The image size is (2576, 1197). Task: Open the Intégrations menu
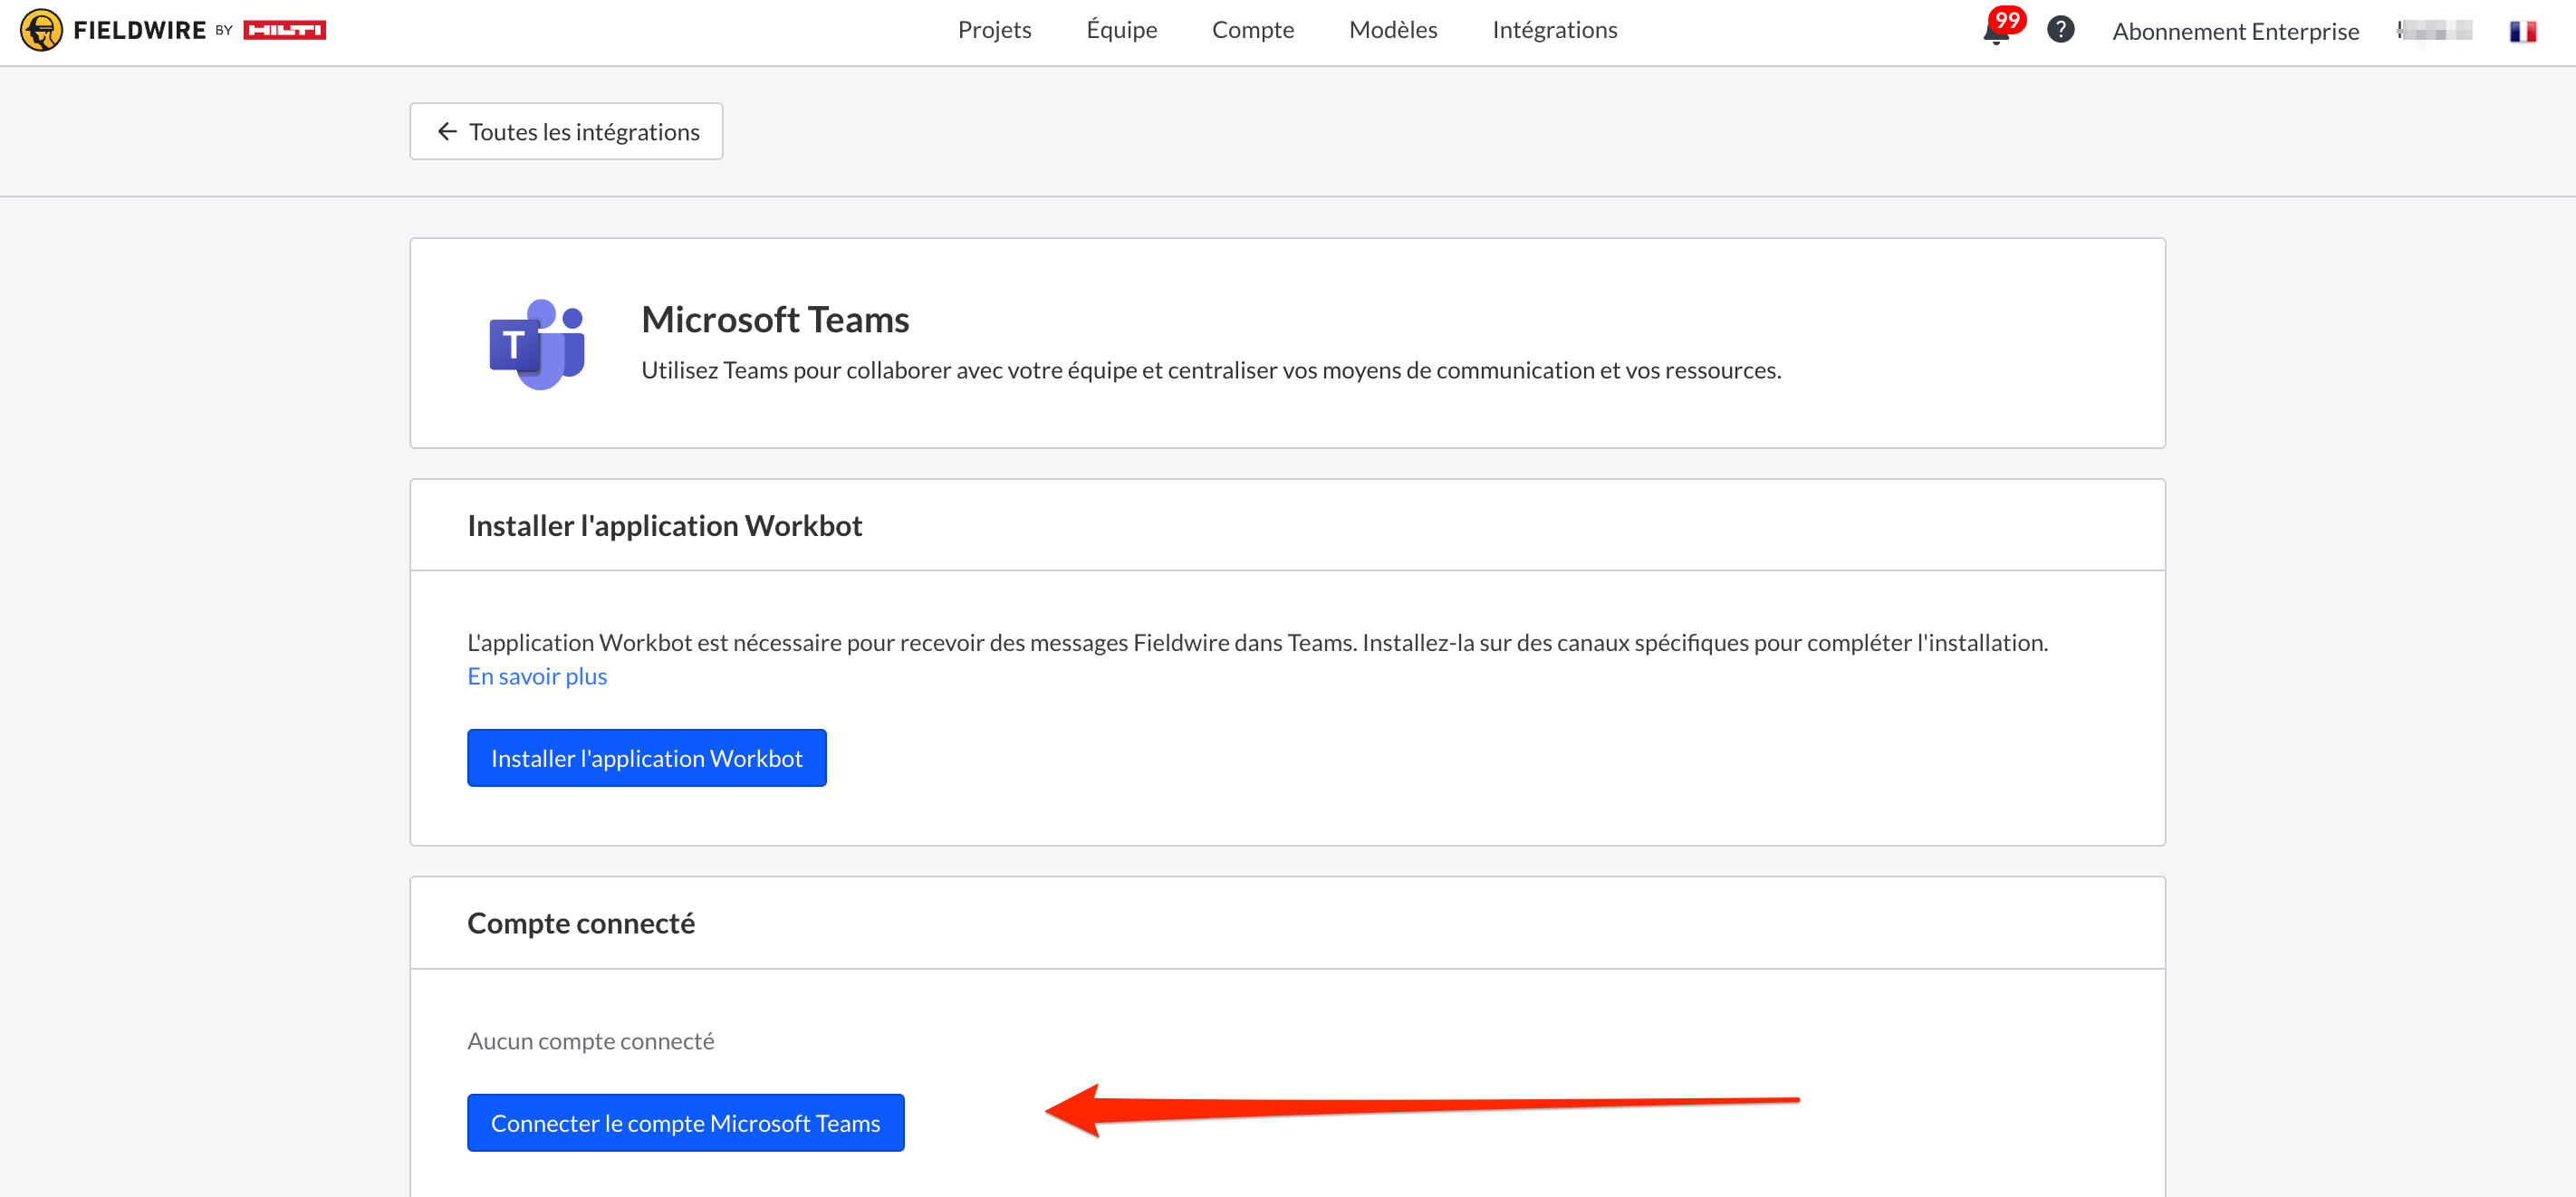(x=1554, y=30)
